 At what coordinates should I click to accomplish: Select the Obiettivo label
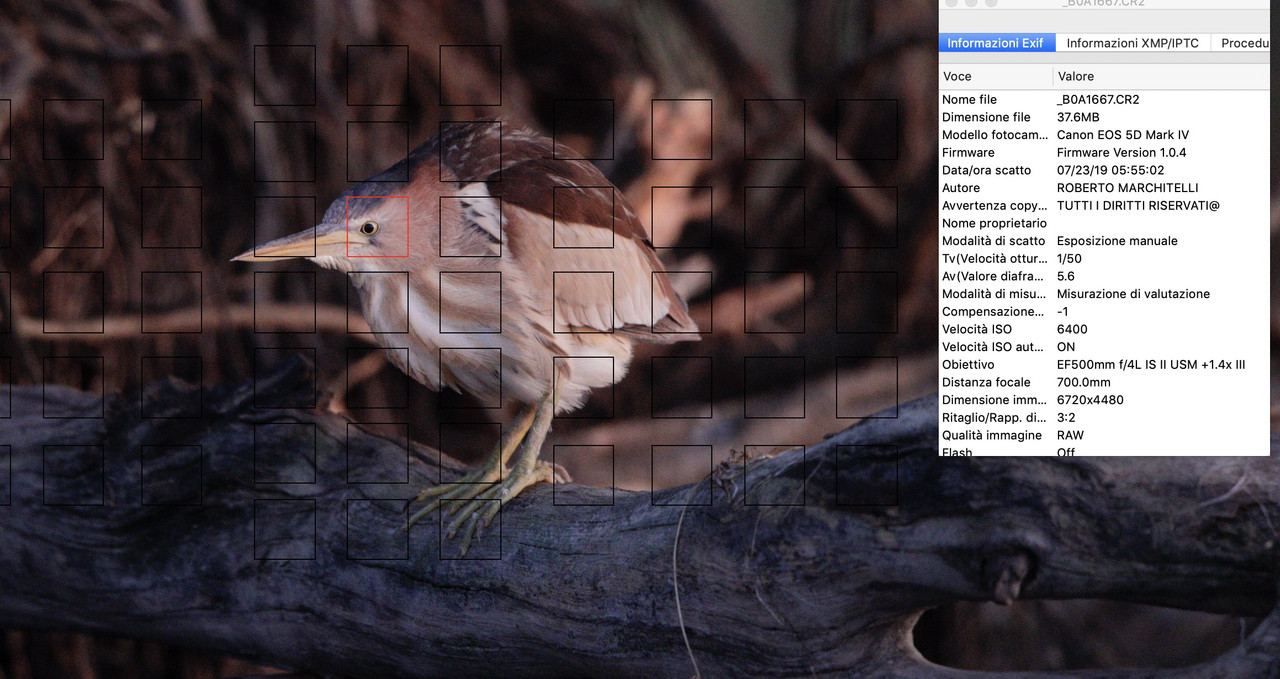pyautogui.click(x=968, y=365)
